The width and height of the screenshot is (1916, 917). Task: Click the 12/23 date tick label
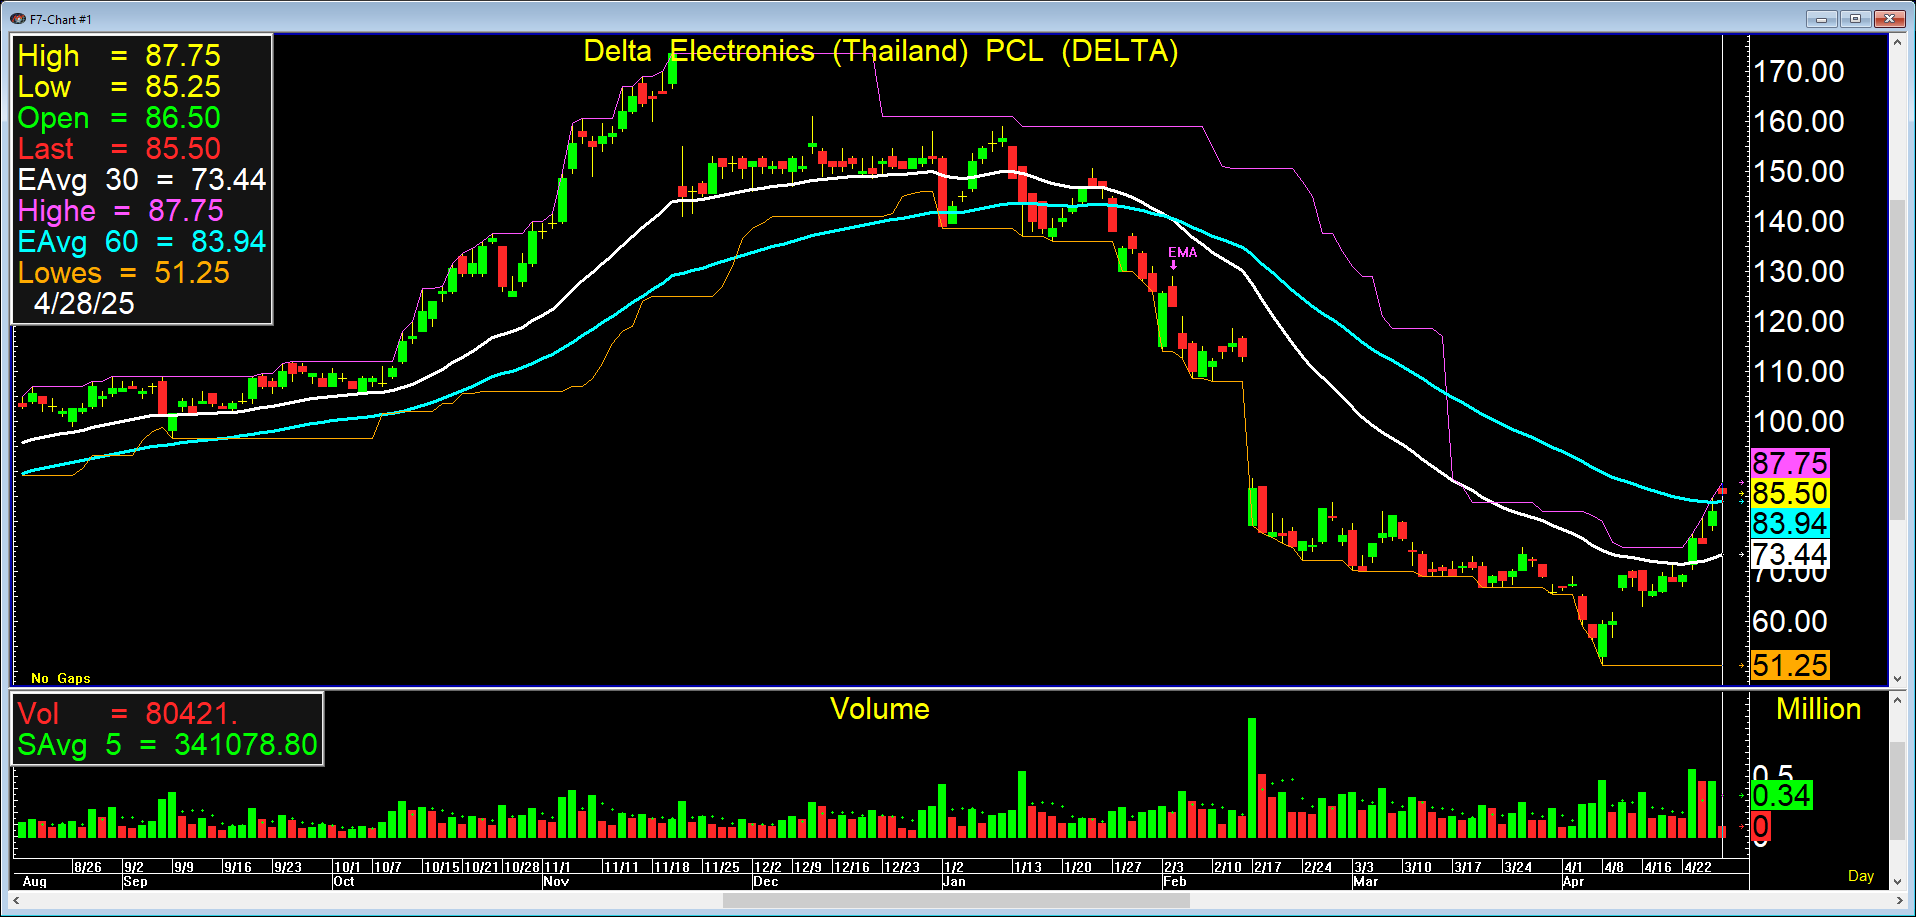click(x=901, y=867)
